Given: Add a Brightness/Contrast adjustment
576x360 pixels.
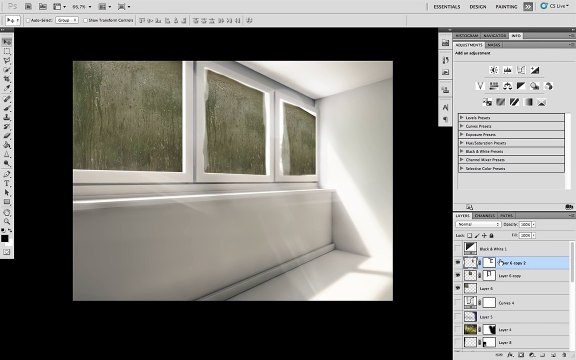Looking at the screenshot, I should [494, 70].
